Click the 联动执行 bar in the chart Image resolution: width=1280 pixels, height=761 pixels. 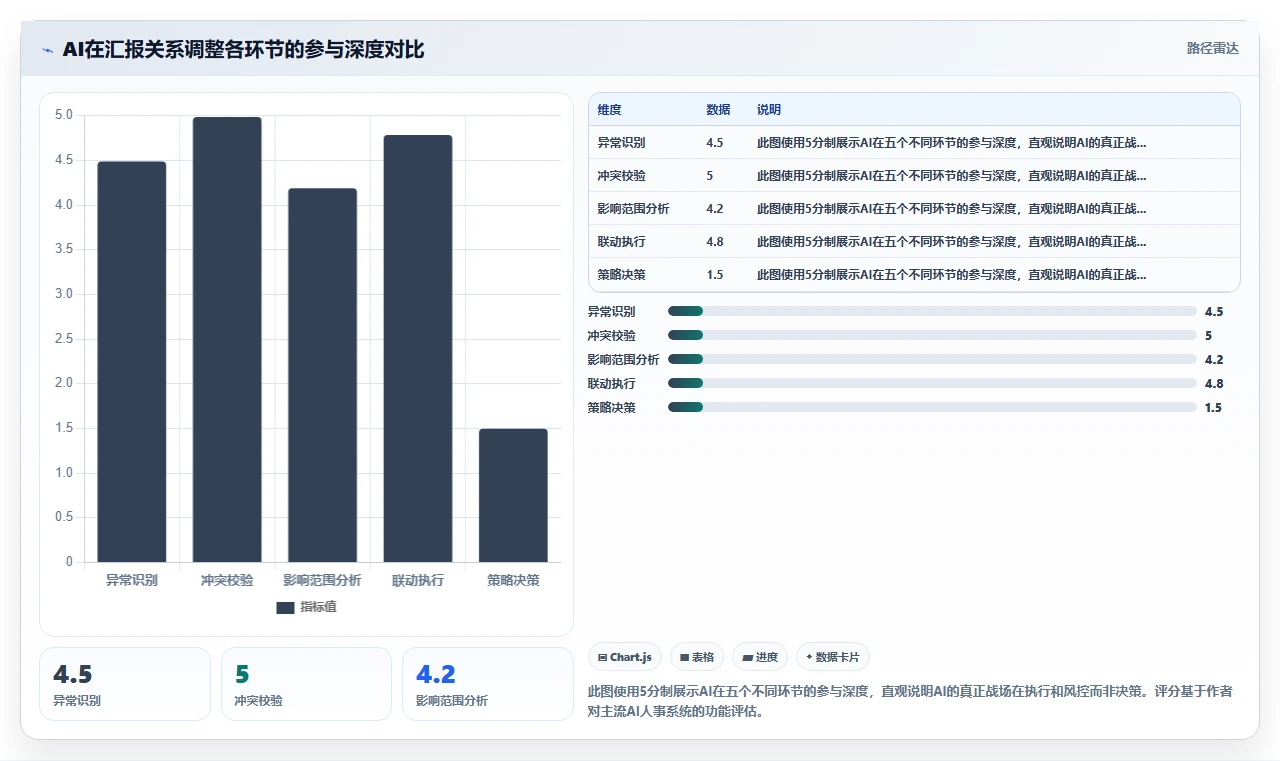pyautogui.click(x=418, y=348)
